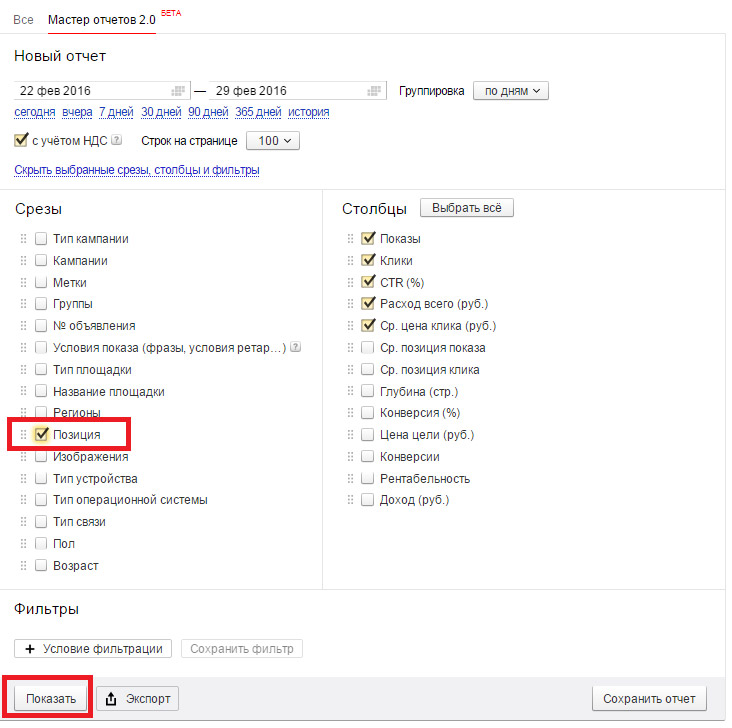Open the Строк на странице dropdown

pyautogui.click(x=273, y=141)
